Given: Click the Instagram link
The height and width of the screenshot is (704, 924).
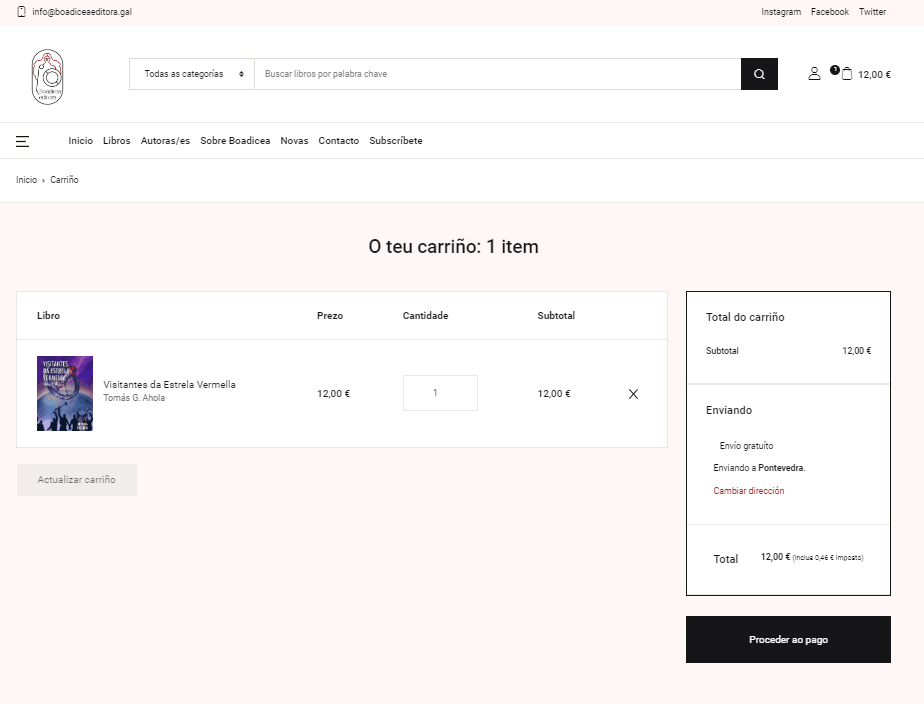Looking at the screenshot, I should click(781, 12).
